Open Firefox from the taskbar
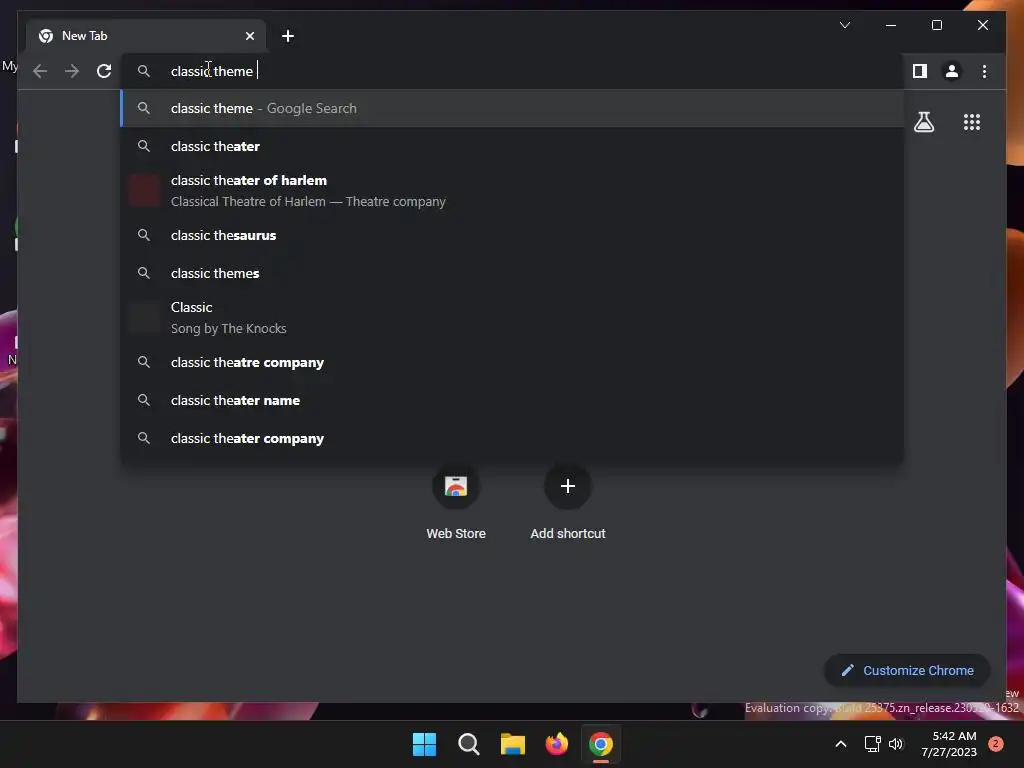This screenshot has height=768, width=1024. click(556, 744)
